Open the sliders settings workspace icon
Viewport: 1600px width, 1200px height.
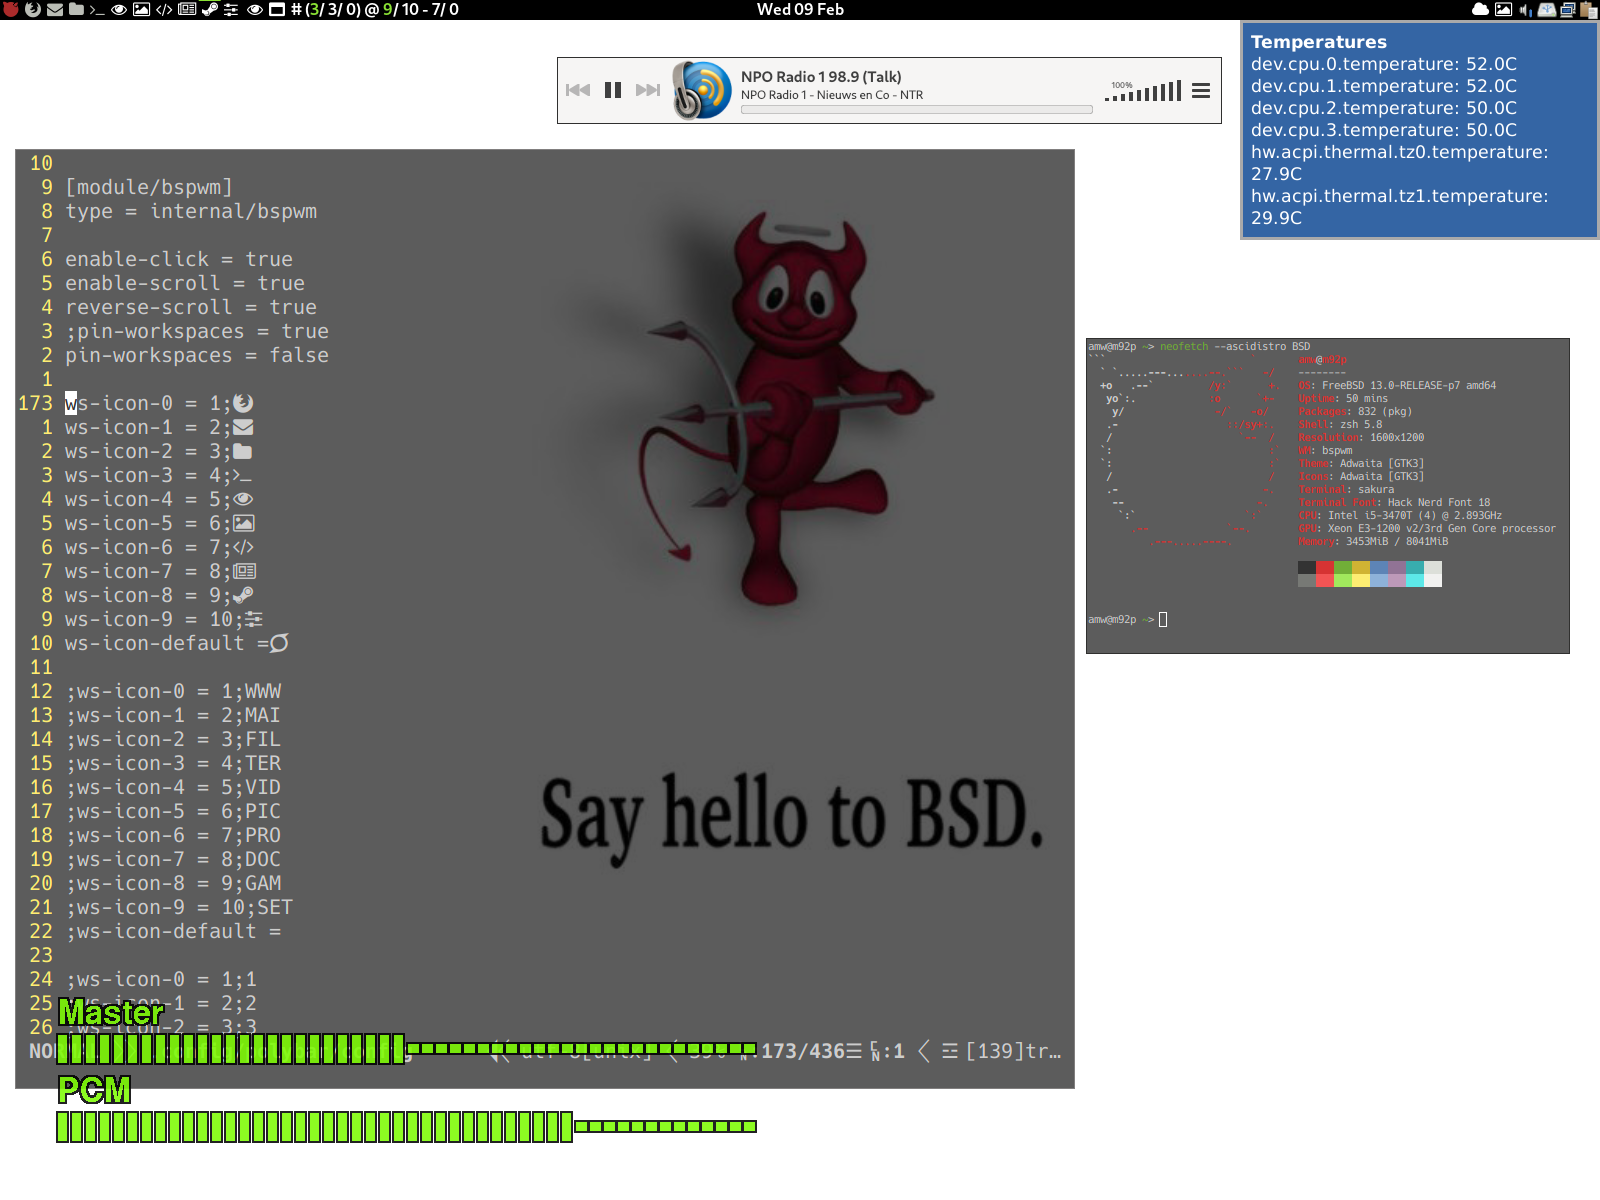(x=231, y=9)
